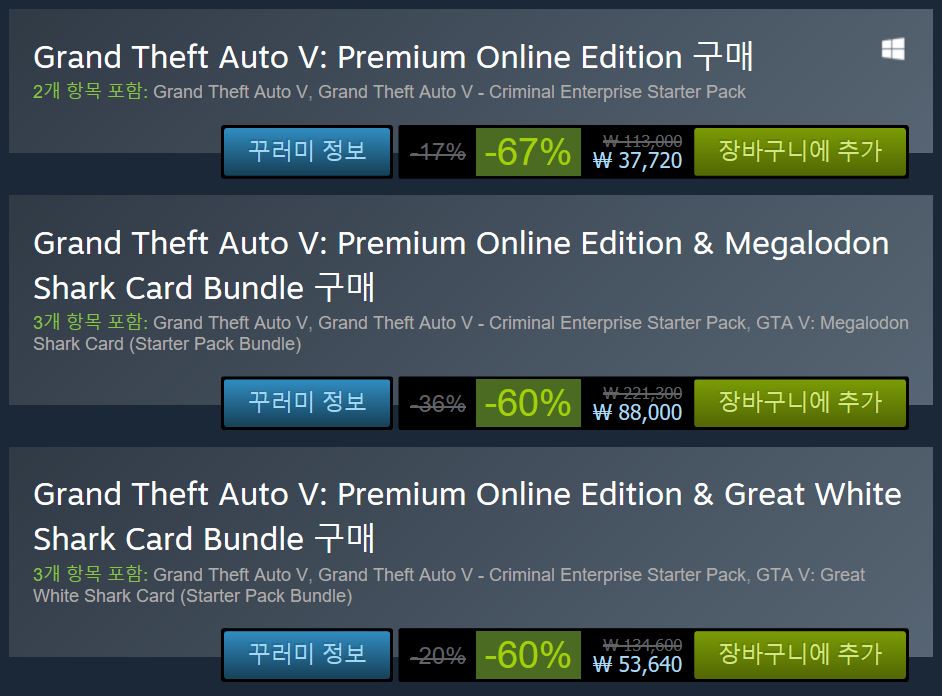Click the ₩37,720 discounted price

point(637,160)
